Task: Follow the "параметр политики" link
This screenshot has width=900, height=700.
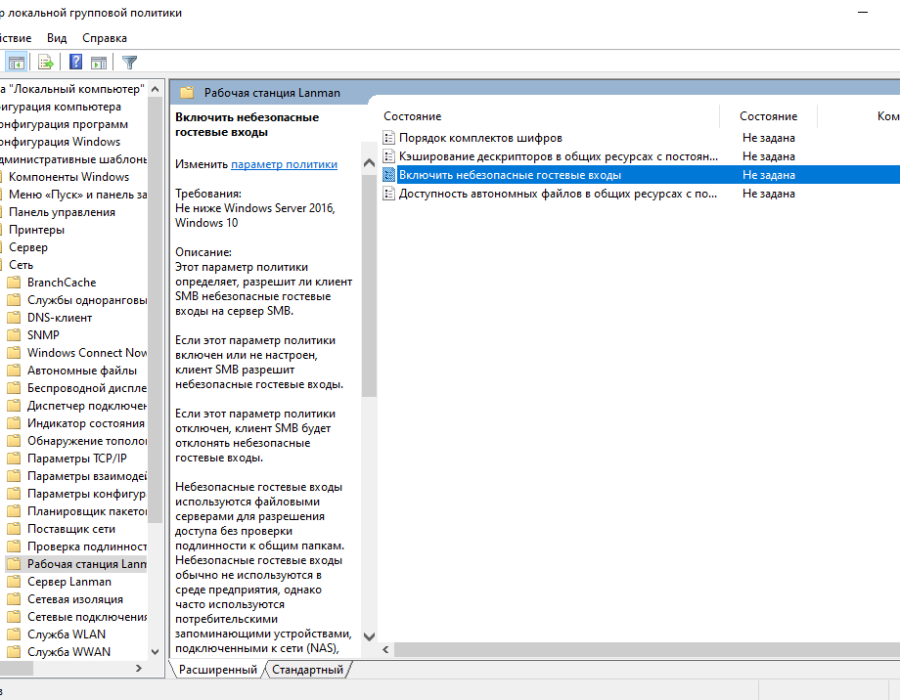Action: (284, 164)
